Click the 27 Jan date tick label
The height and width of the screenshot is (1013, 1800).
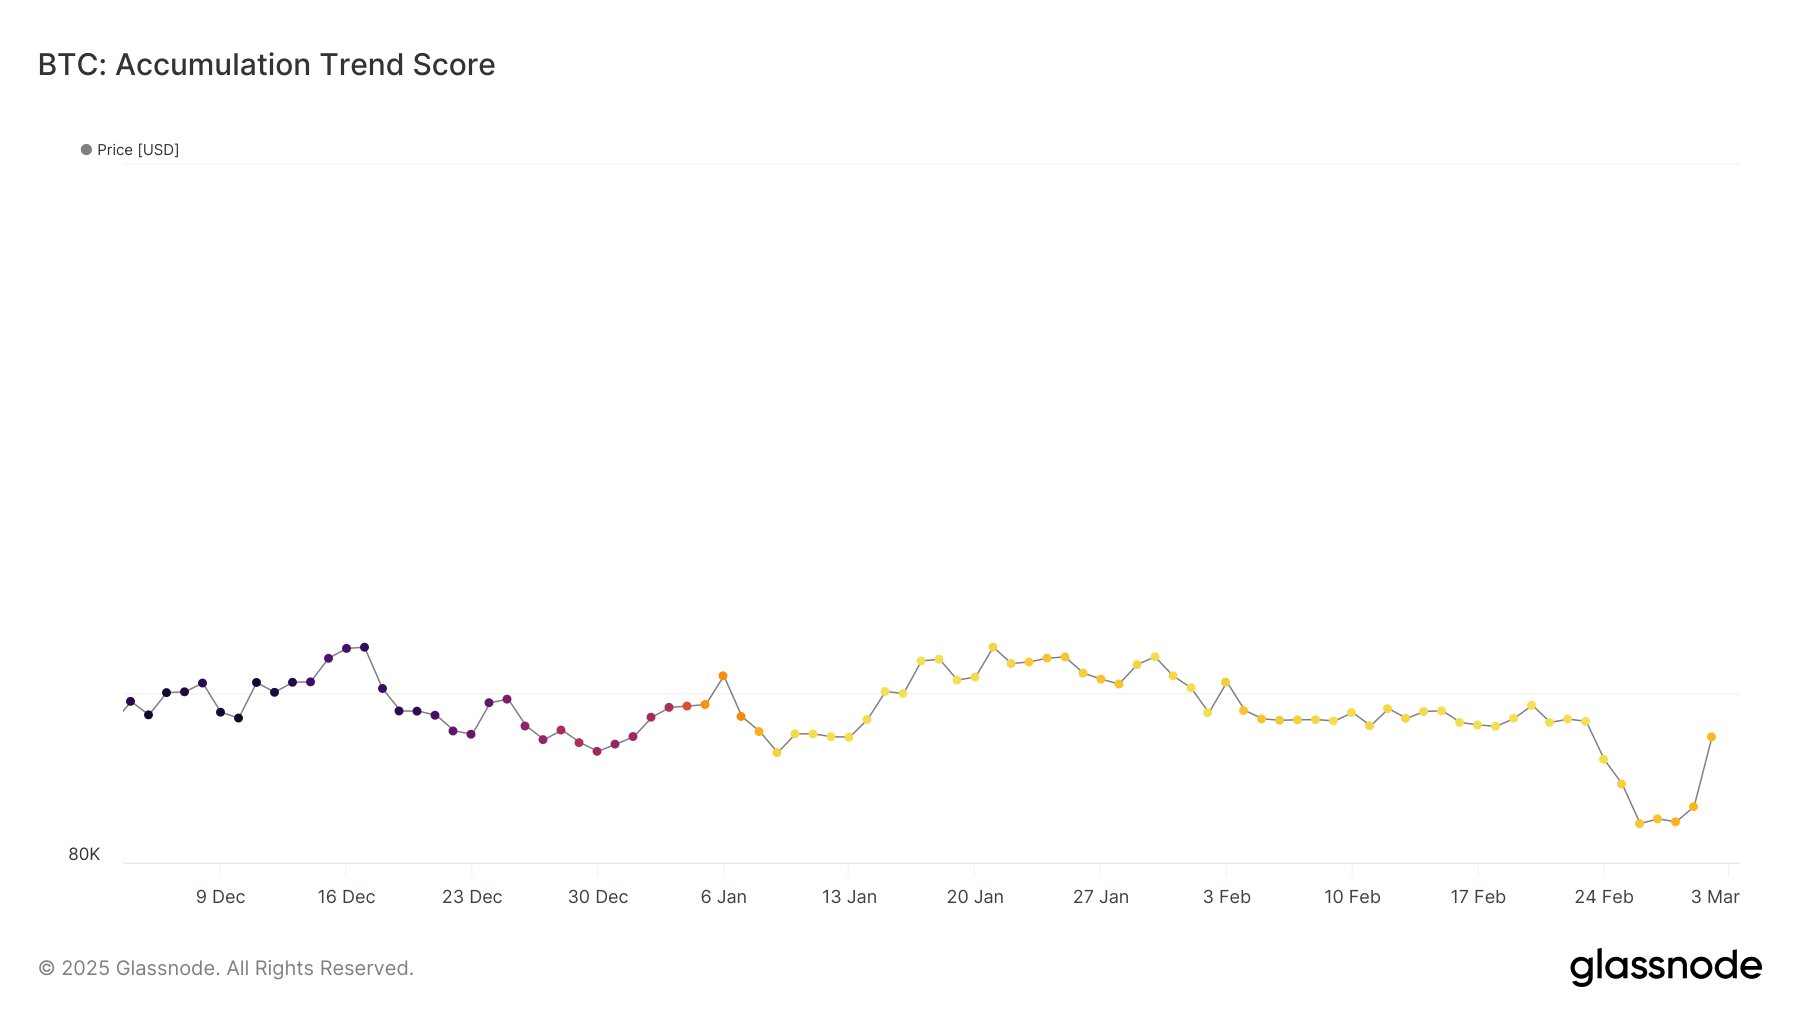click(1101, 897)
